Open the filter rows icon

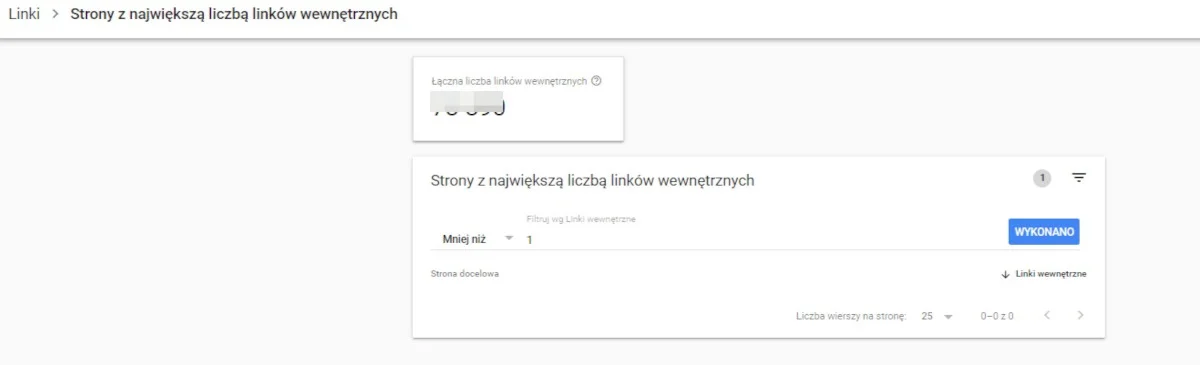click(1079, 178)
